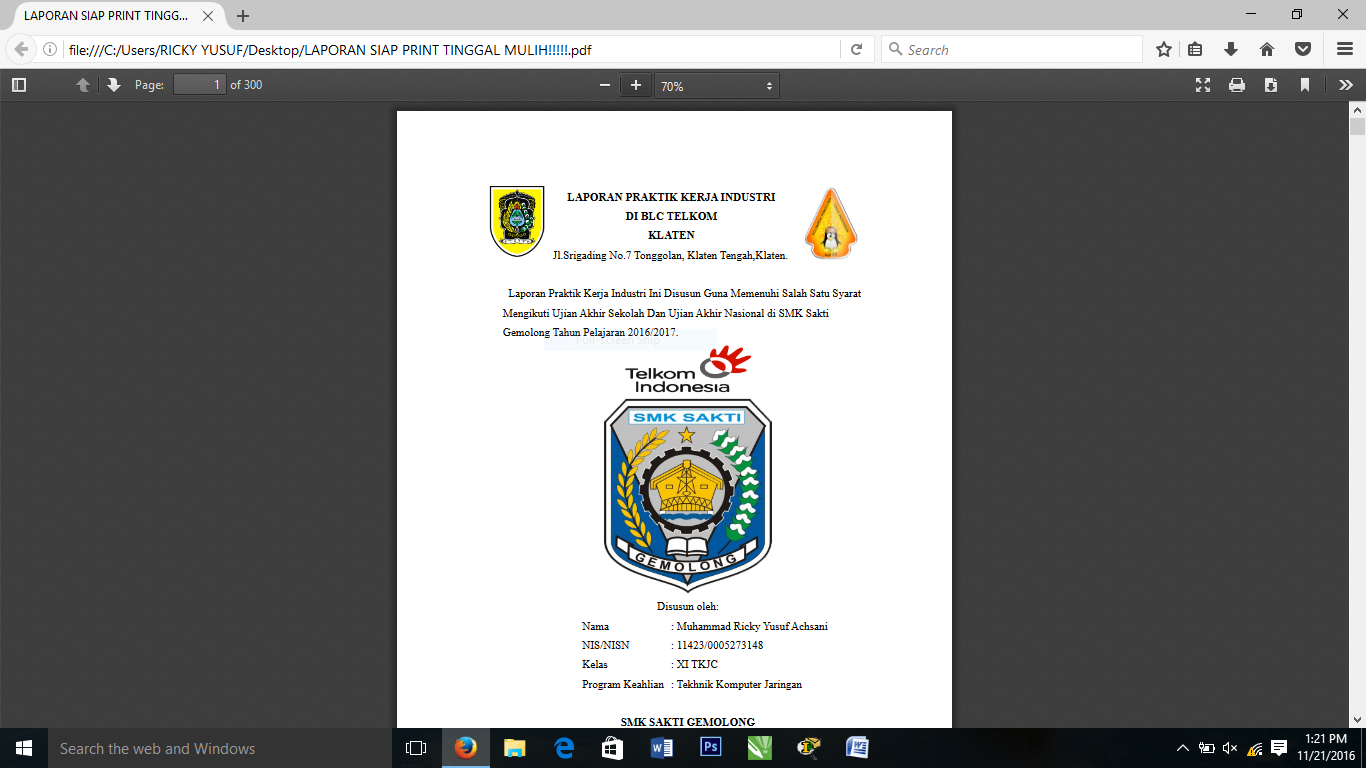Click the 'Disusun oleh:' text

point(688,606)
